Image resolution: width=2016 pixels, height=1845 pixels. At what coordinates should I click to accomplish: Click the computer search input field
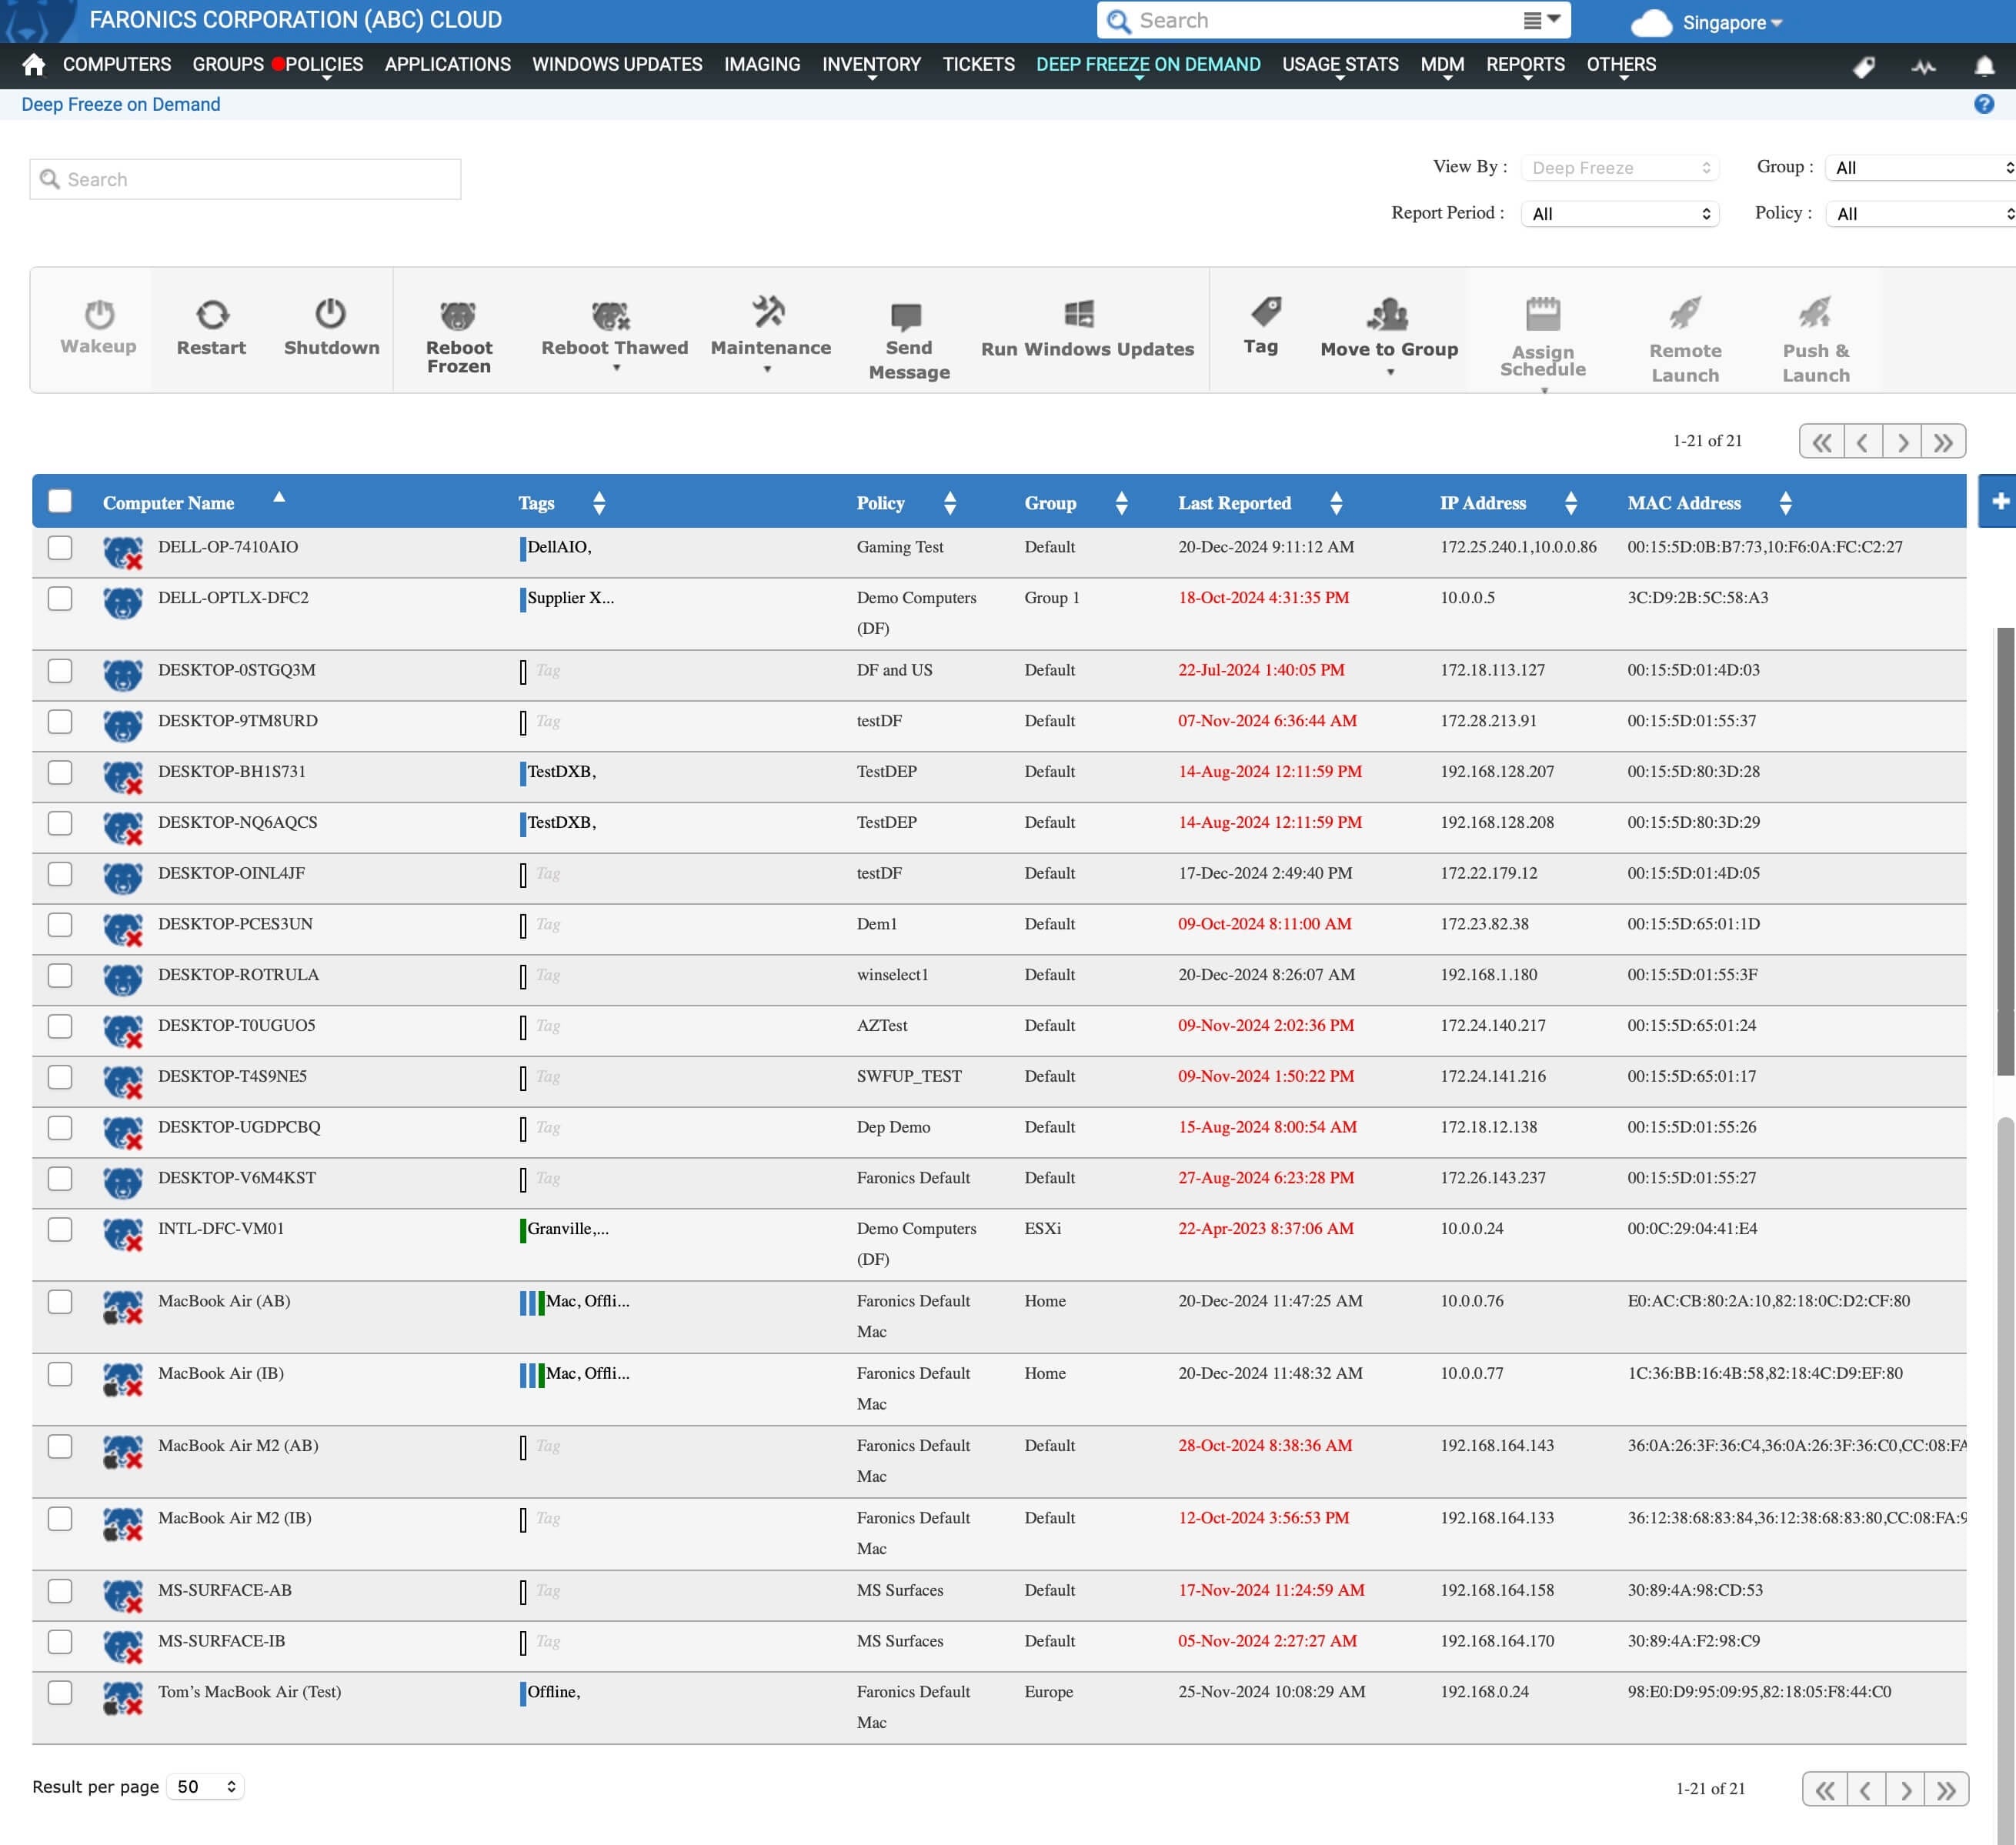(x=245, y=179)
